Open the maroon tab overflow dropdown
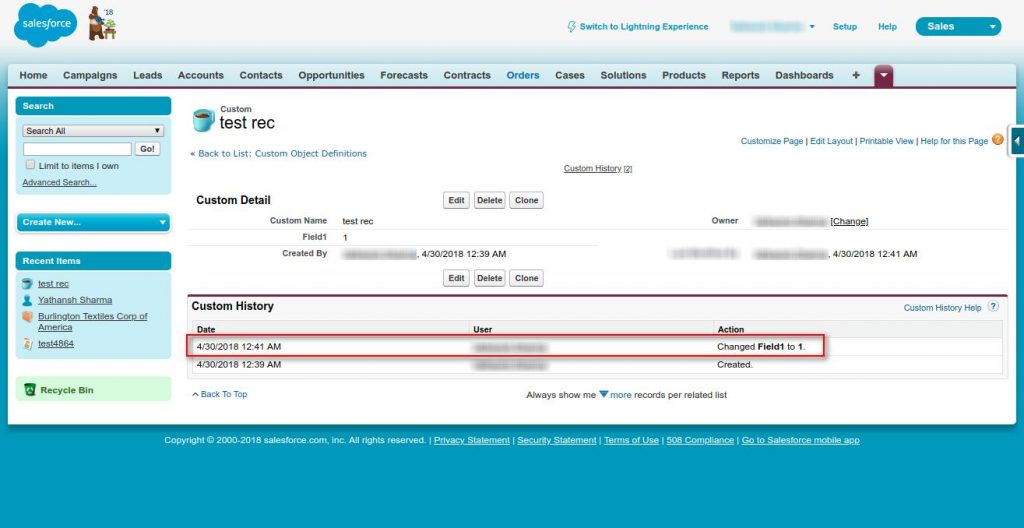Viewport: 1024px width, 528px height. (884, 75)
